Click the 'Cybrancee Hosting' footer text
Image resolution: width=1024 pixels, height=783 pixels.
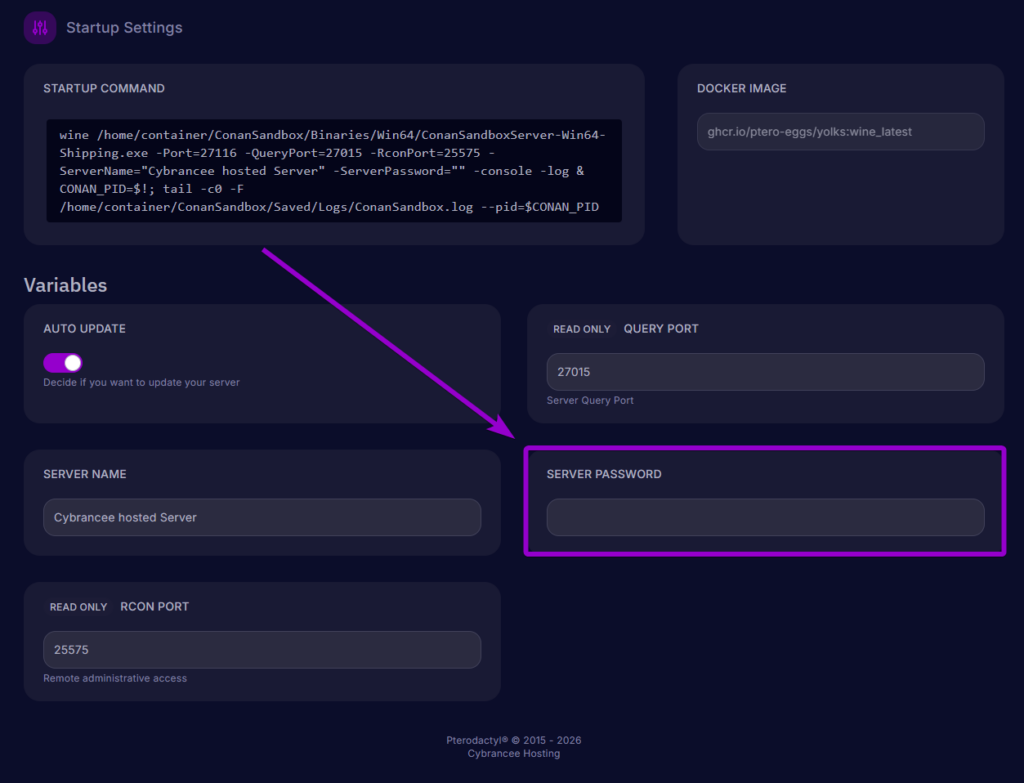coord(513,754)
